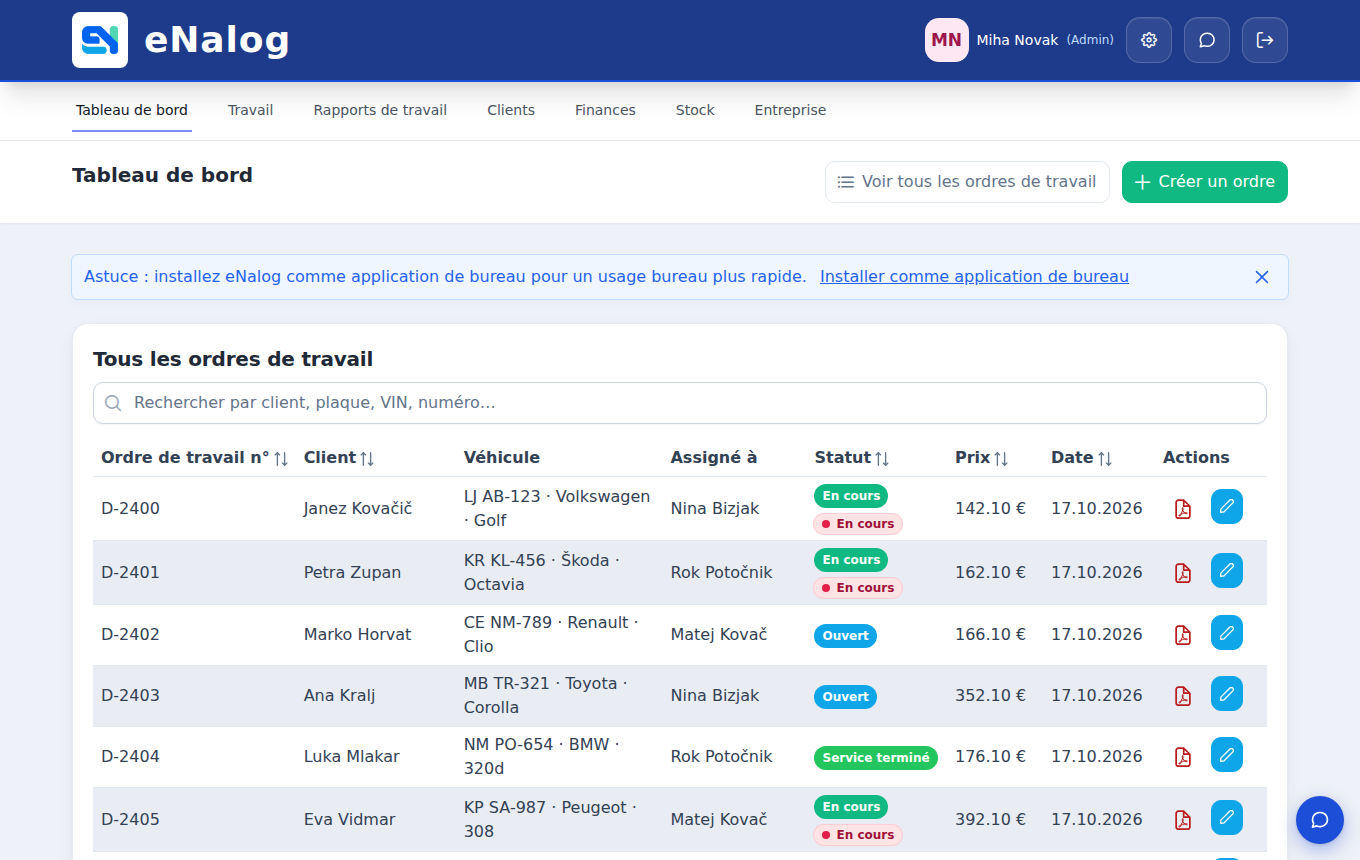This screenshot has width=1360, height=860.
Task: Edit work order D-2404
Action: click(1227, 755)
